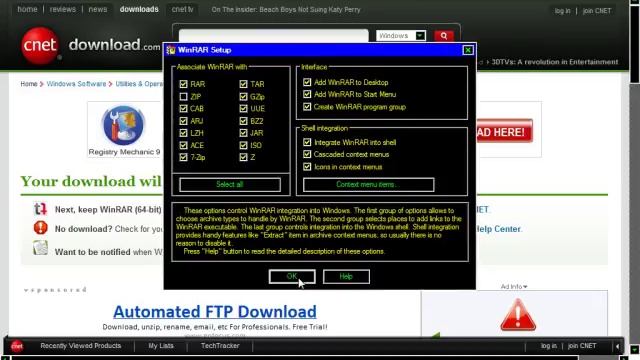Click the WinRAR Setup title icon

point(171,50)
